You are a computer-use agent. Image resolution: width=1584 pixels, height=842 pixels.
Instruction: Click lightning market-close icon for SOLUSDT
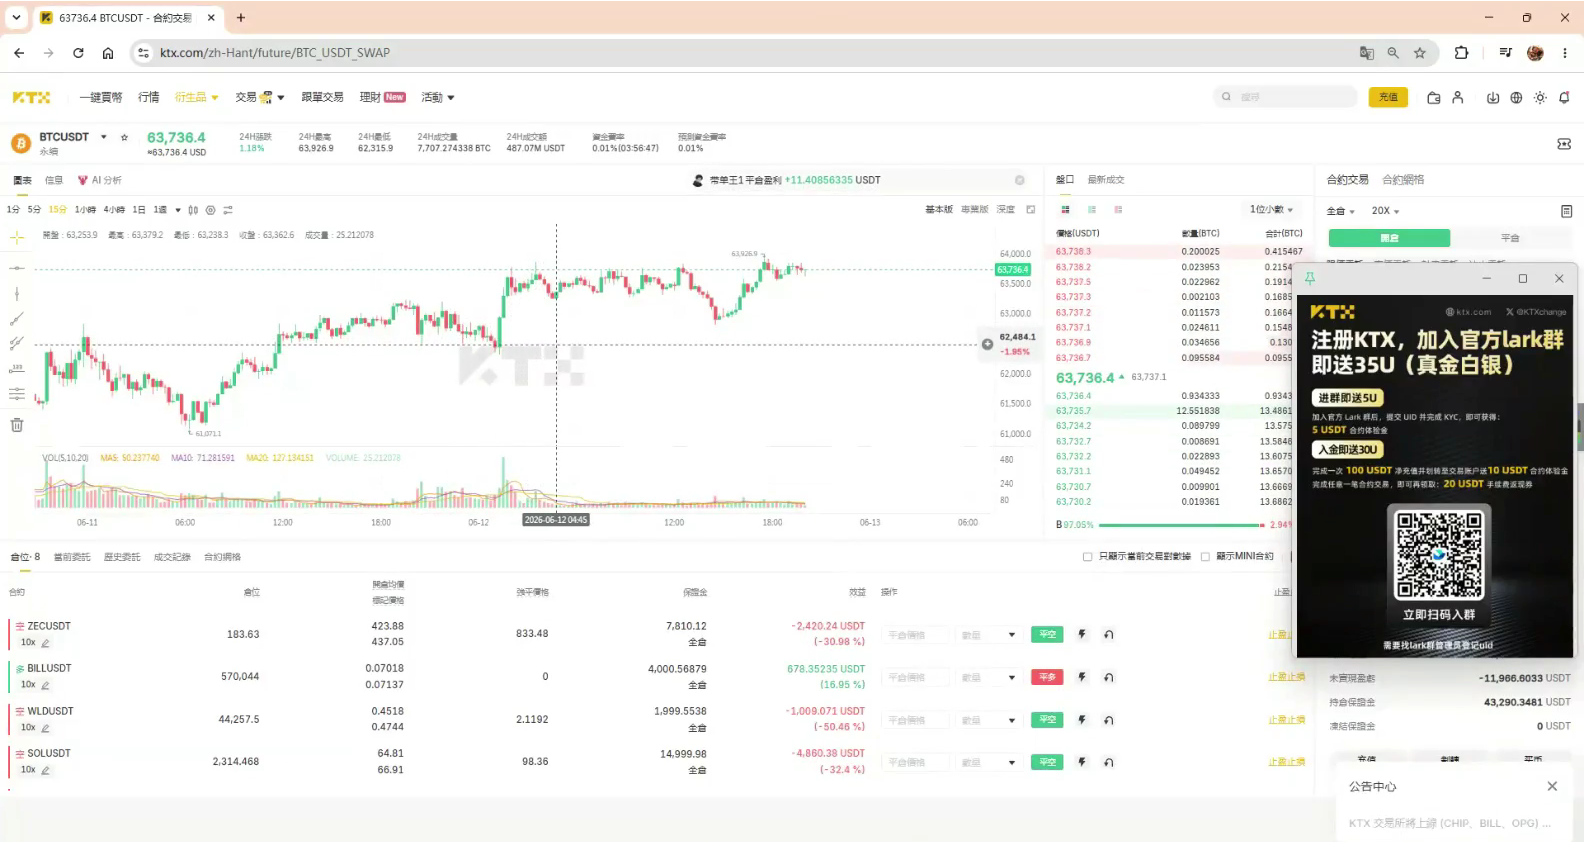tap(1082, 762)
